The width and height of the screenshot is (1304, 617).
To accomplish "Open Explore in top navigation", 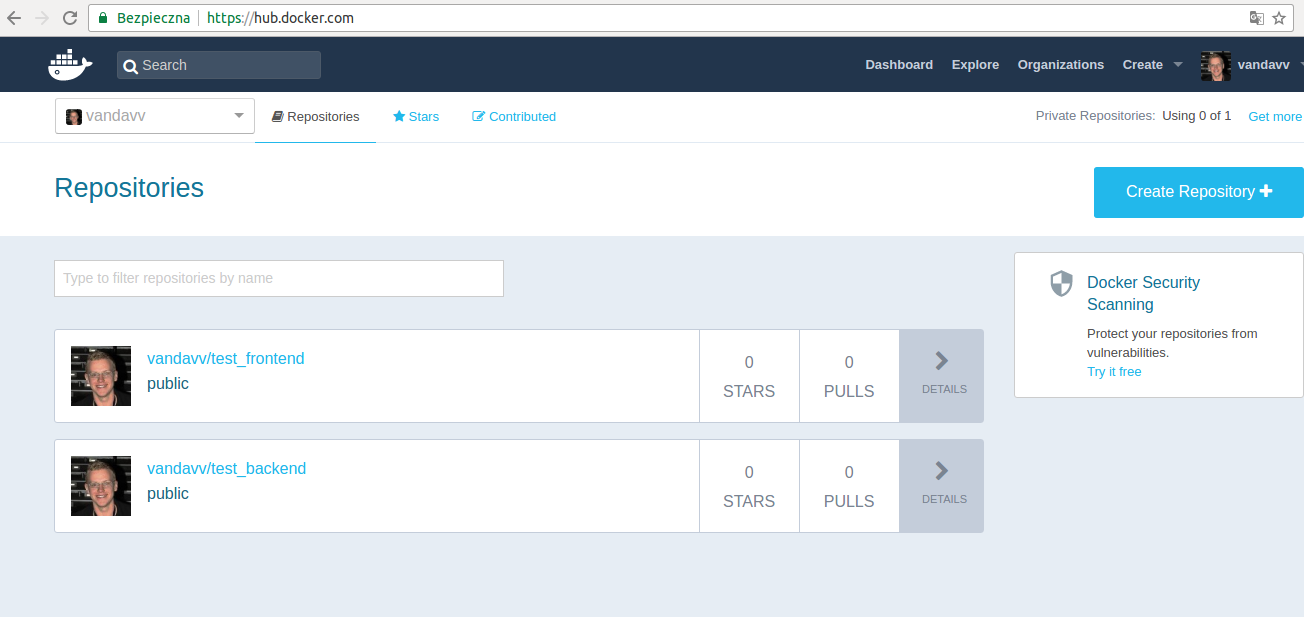I will (x=975, y=65).
